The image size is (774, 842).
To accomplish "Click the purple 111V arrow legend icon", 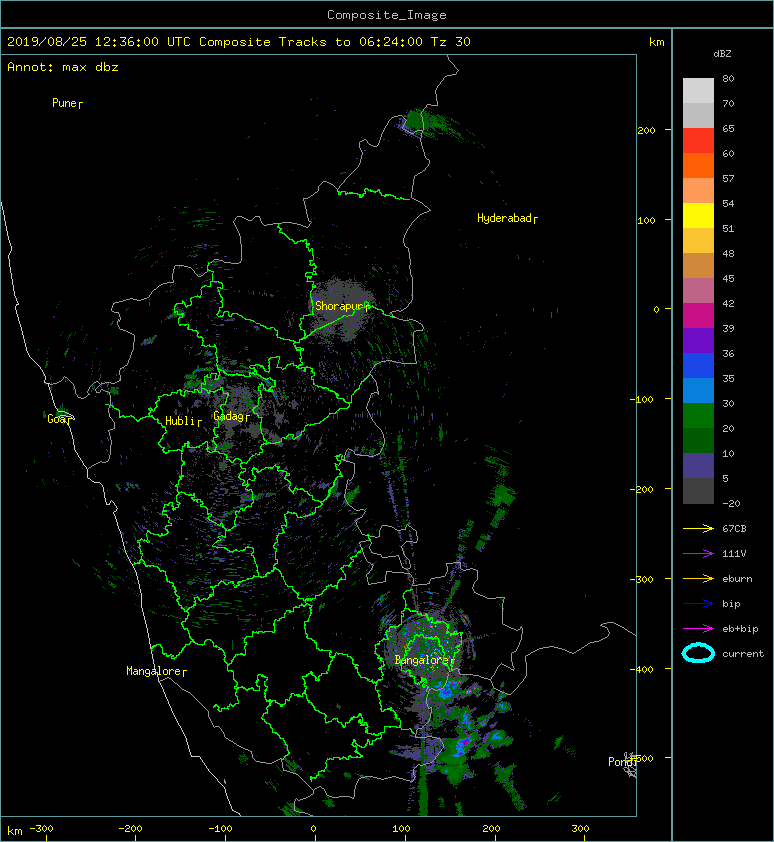I will pos(698,554).
